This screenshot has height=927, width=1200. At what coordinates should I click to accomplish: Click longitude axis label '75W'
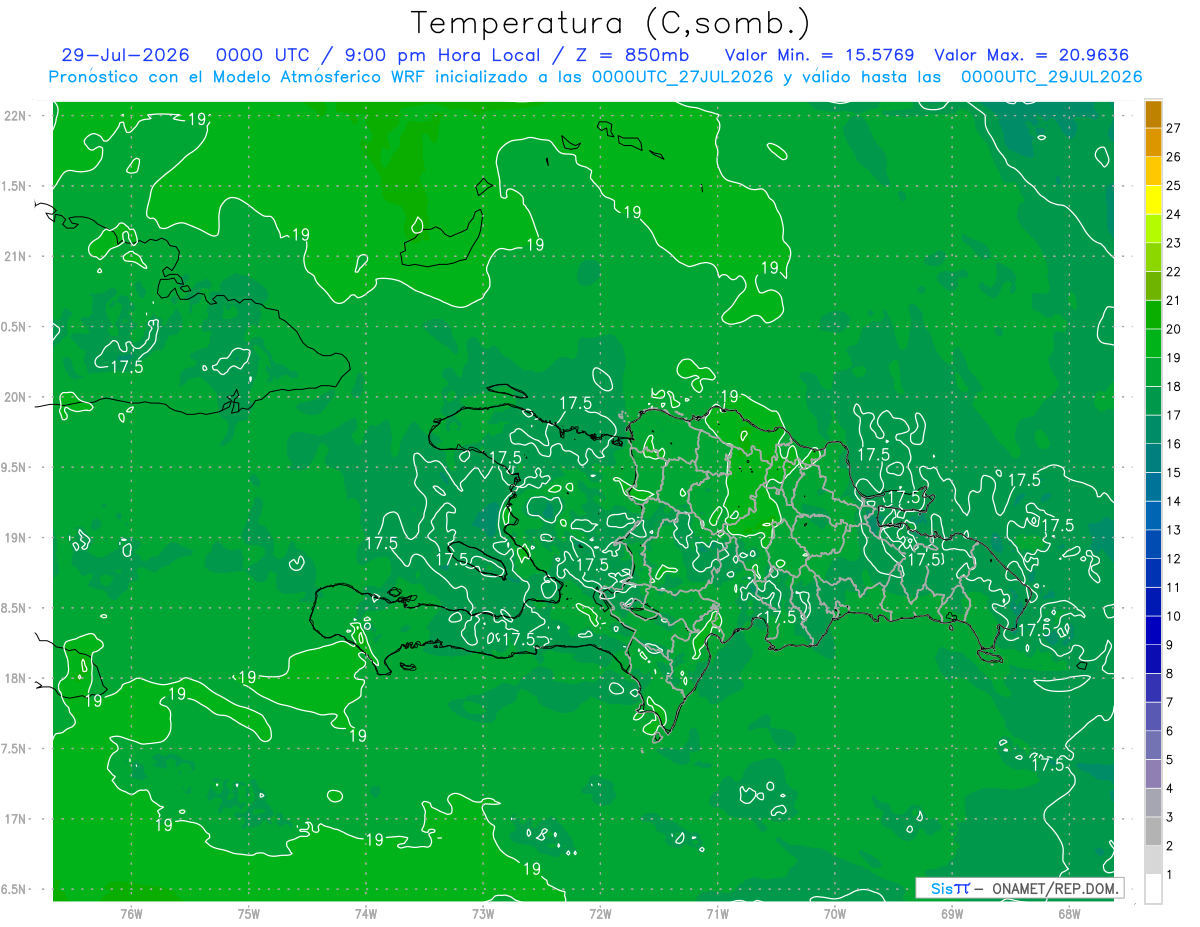click(x=248, y=913)
